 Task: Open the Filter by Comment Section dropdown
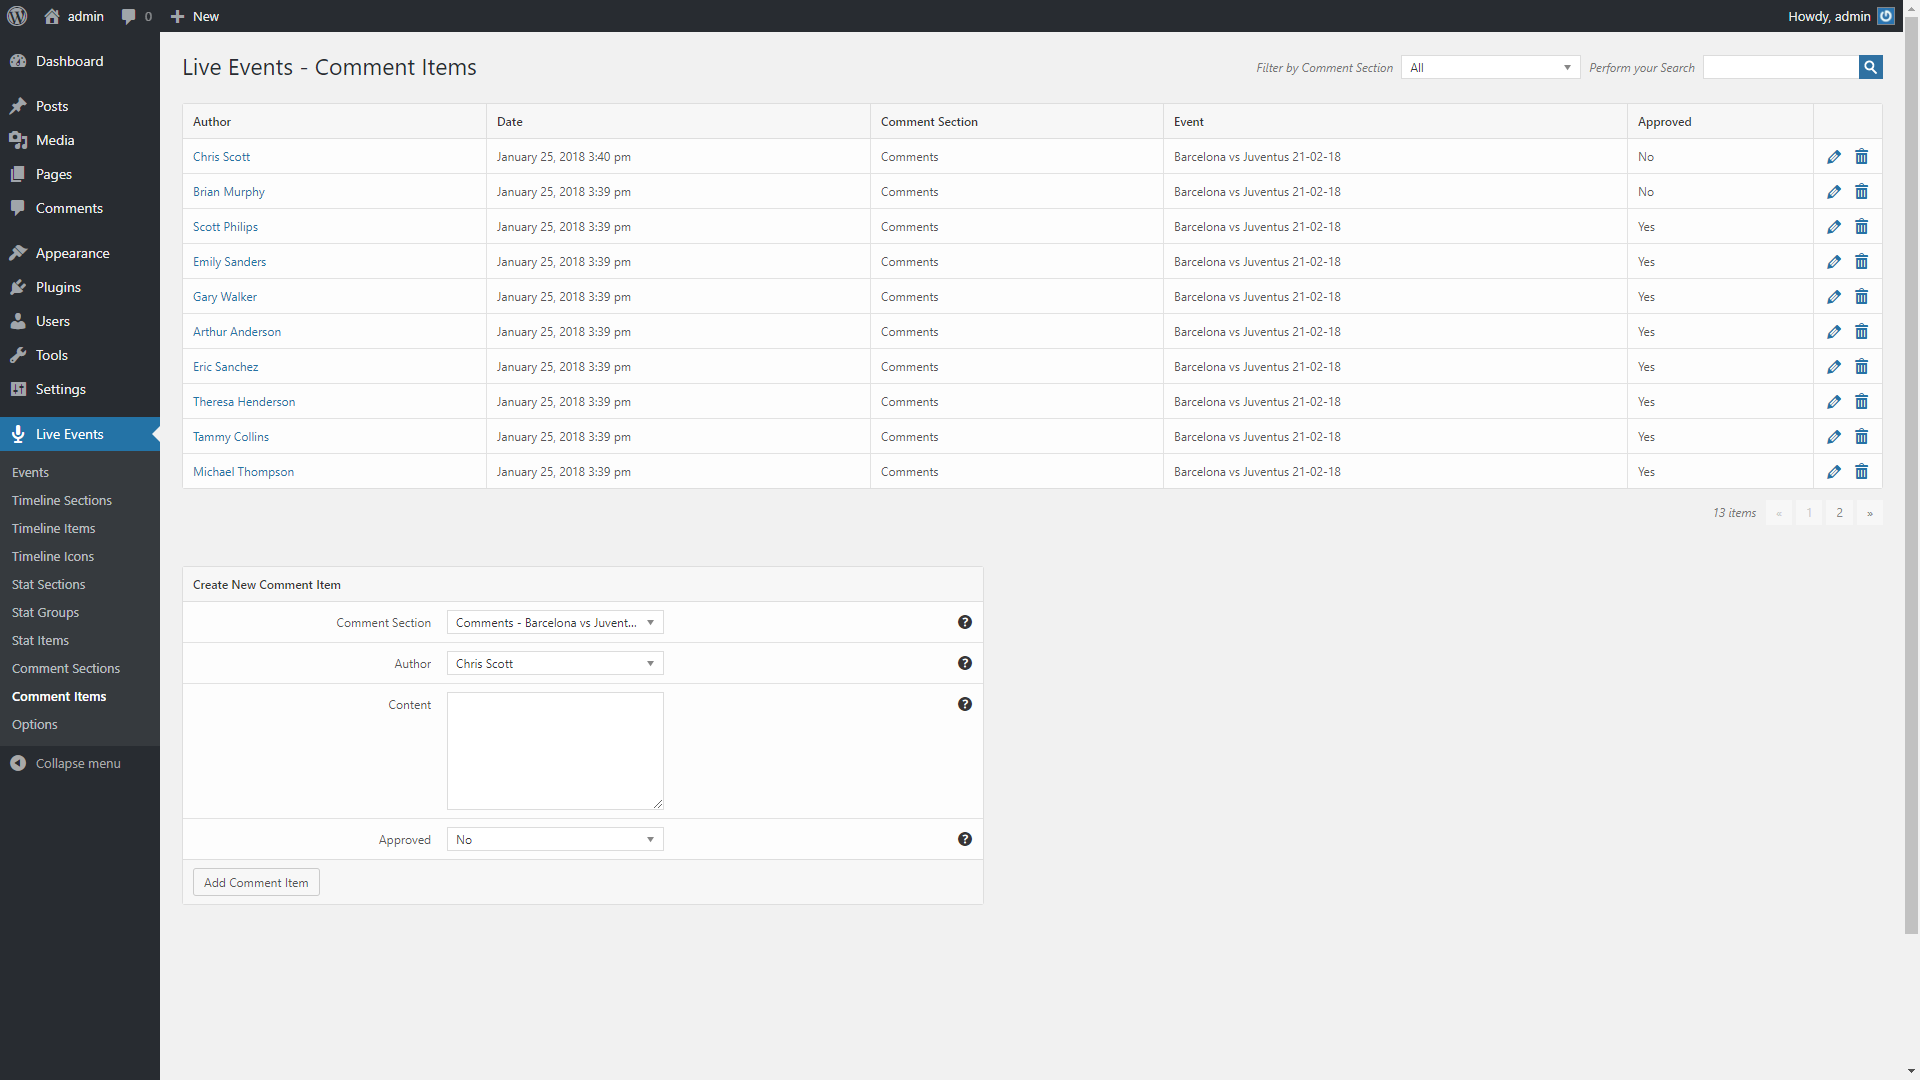(1489, 67)
